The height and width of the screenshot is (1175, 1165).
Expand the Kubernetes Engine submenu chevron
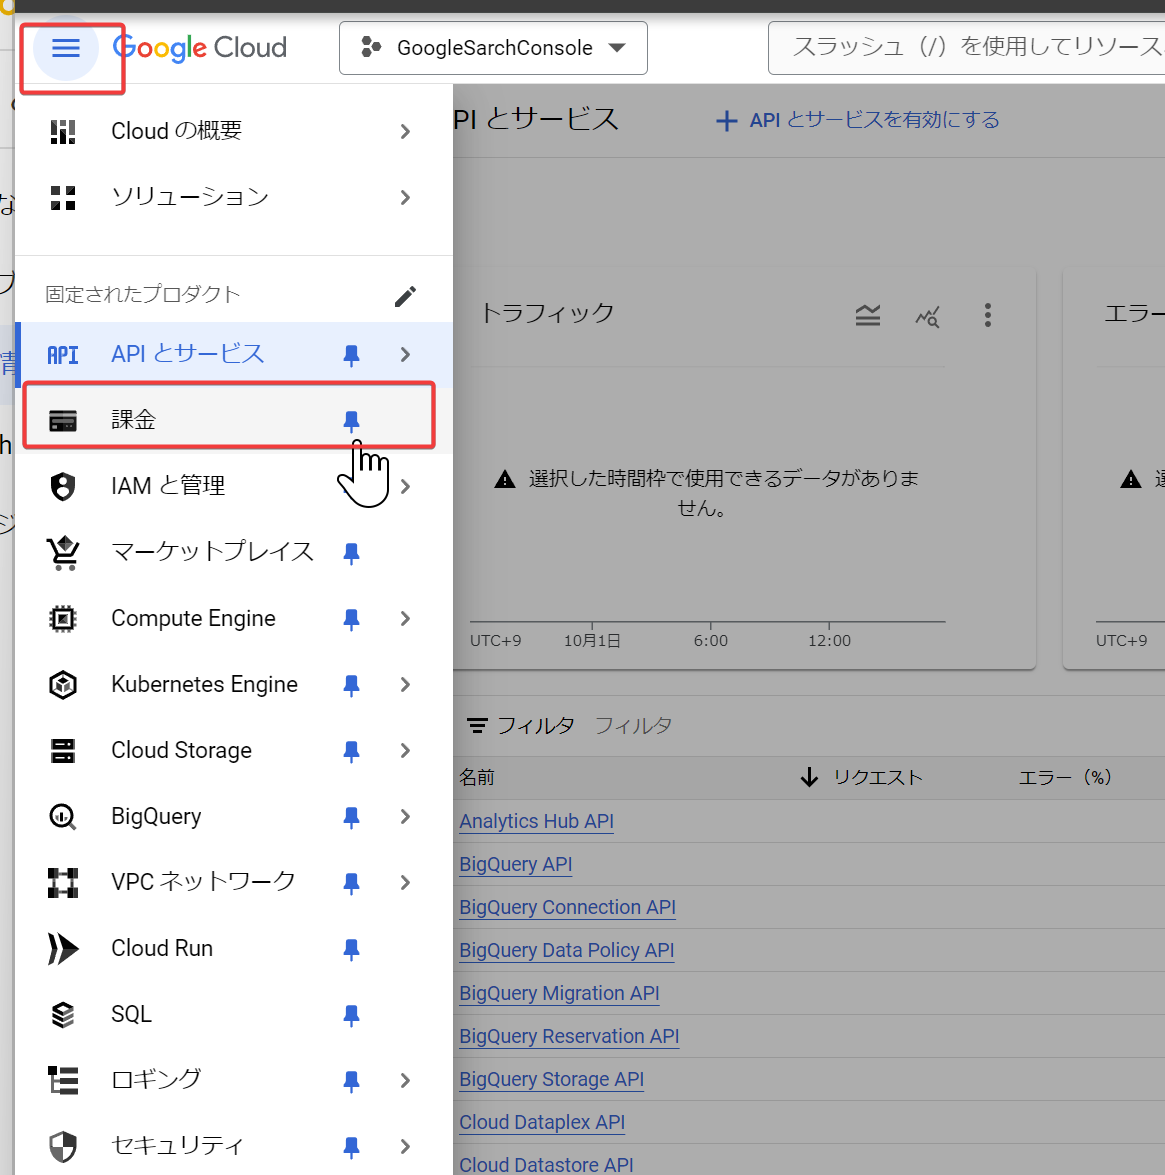(405, 684)
